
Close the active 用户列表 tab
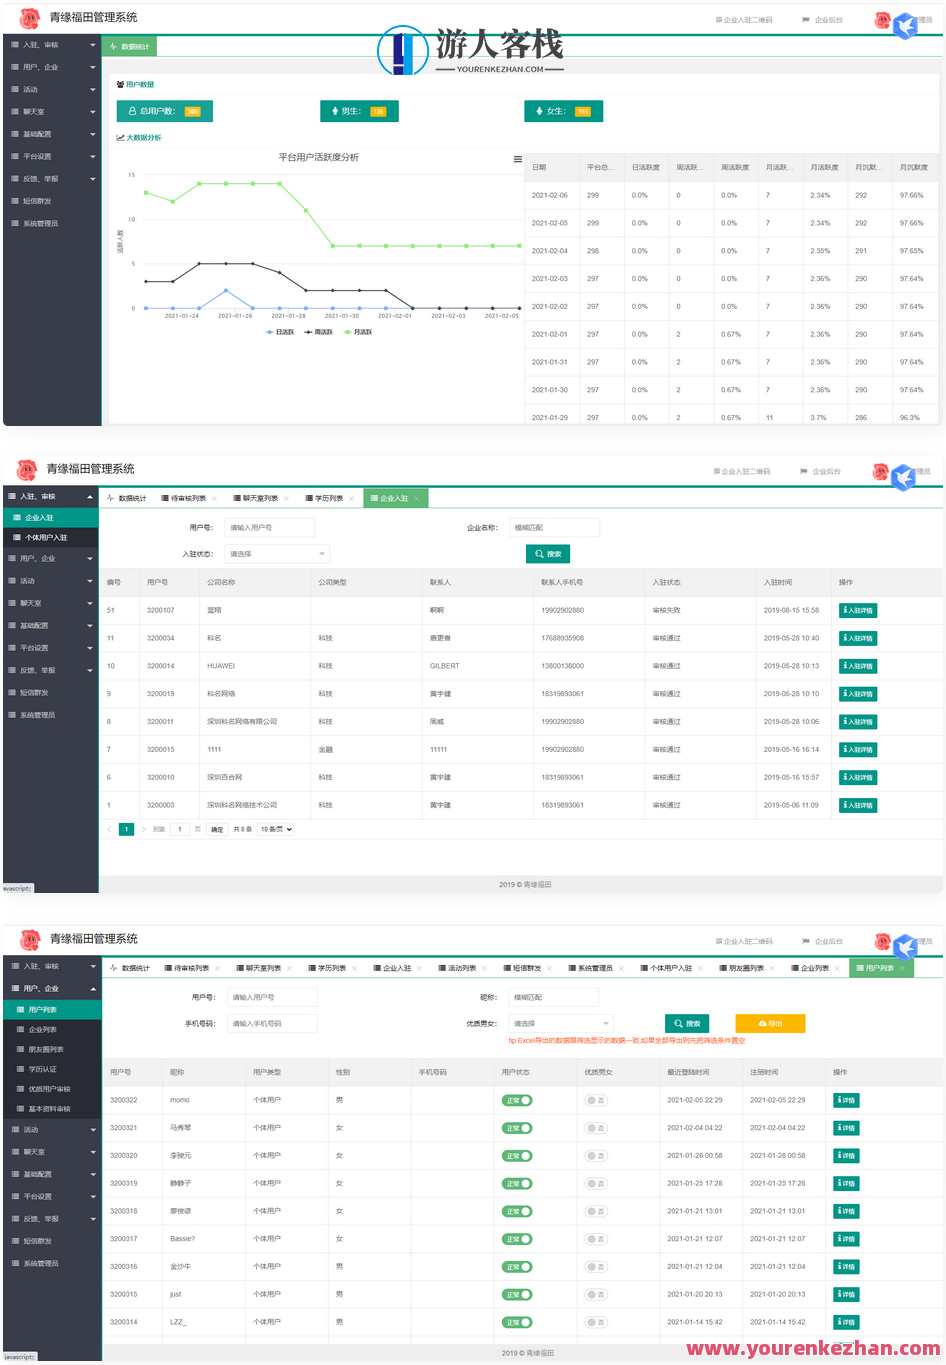(902, 968)
